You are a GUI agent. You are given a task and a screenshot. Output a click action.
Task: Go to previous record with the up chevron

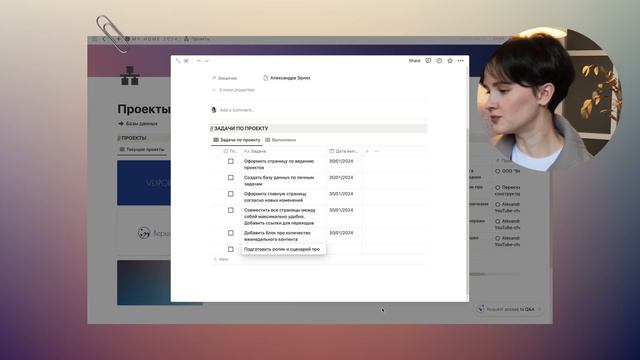tap(199, 61)
